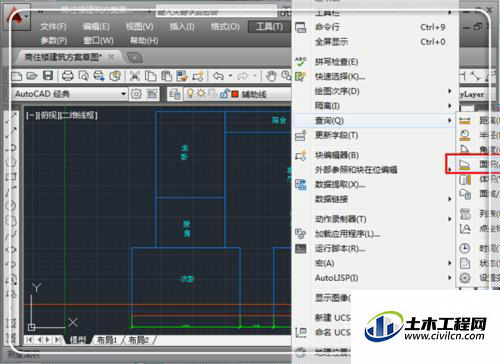Click the Copy icon in toolbar
500x364 pixels.
(x=151, y=76)
